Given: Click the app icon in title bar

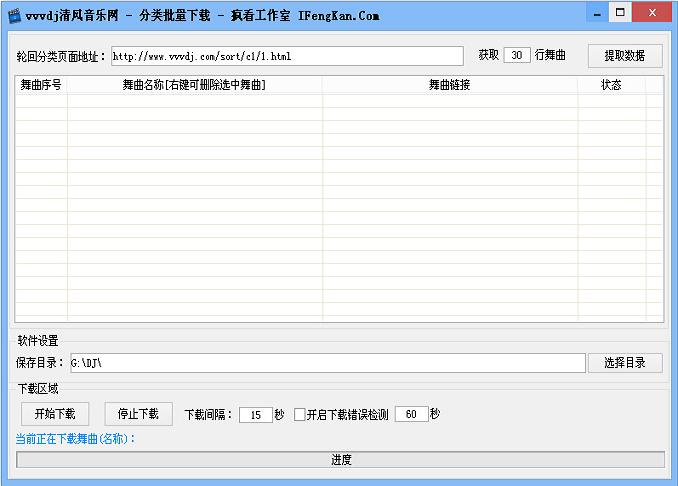Looking at the screenshot, I should [14, 15].
